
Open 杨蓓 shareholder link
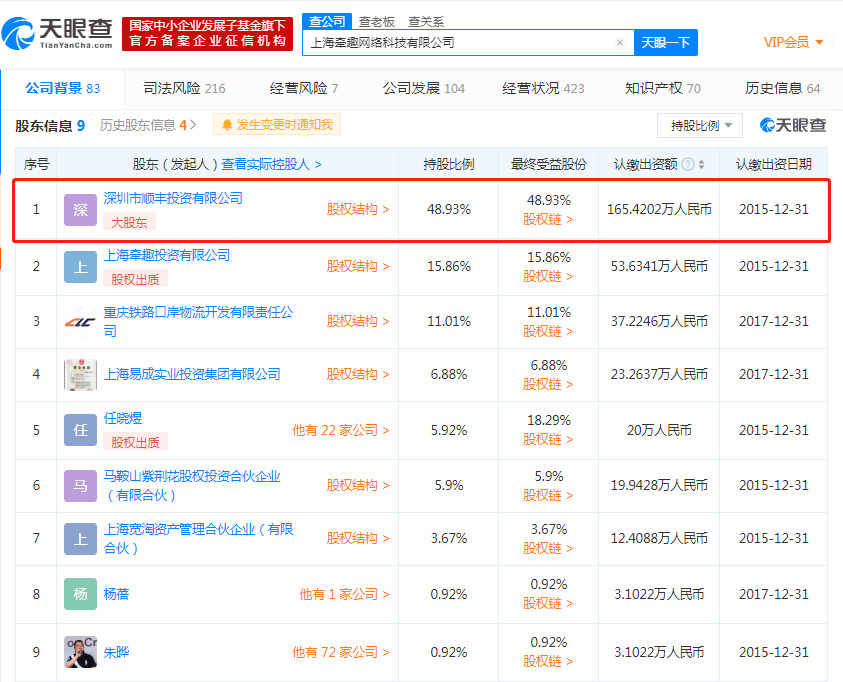(116, 594)
